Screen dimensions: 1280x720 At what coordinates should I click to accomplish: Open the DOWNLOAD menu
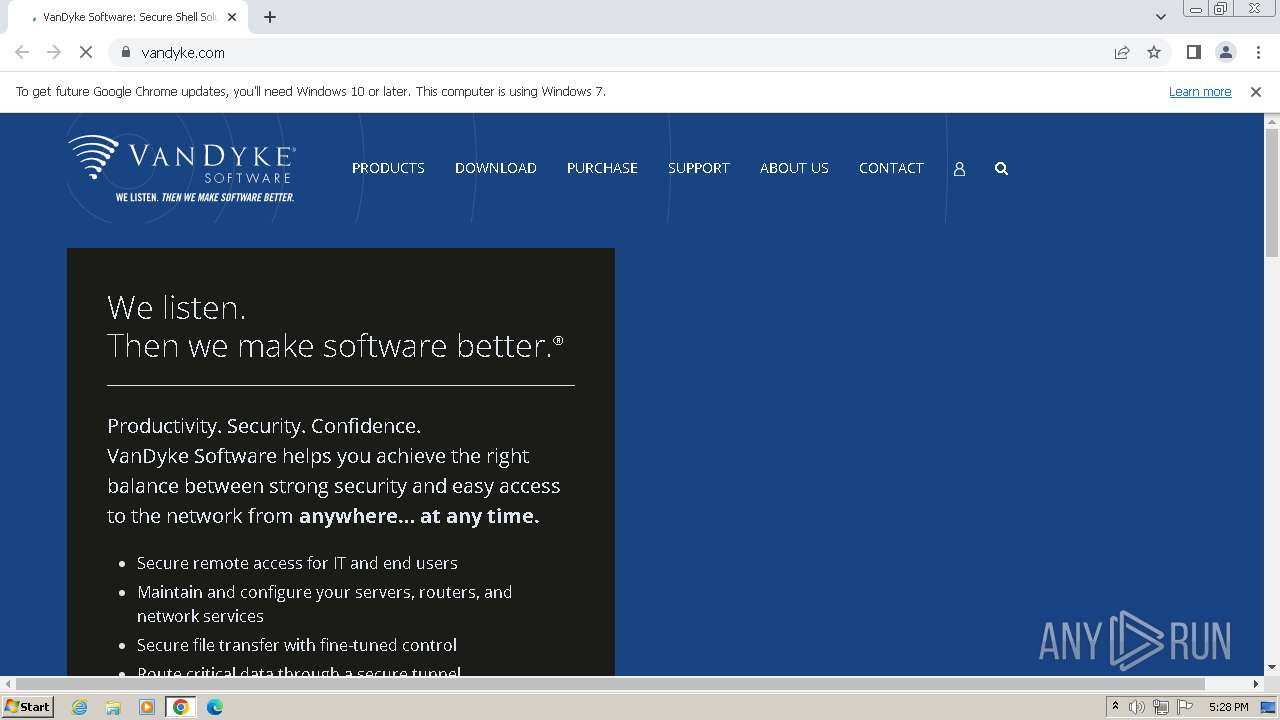(496, 168)
